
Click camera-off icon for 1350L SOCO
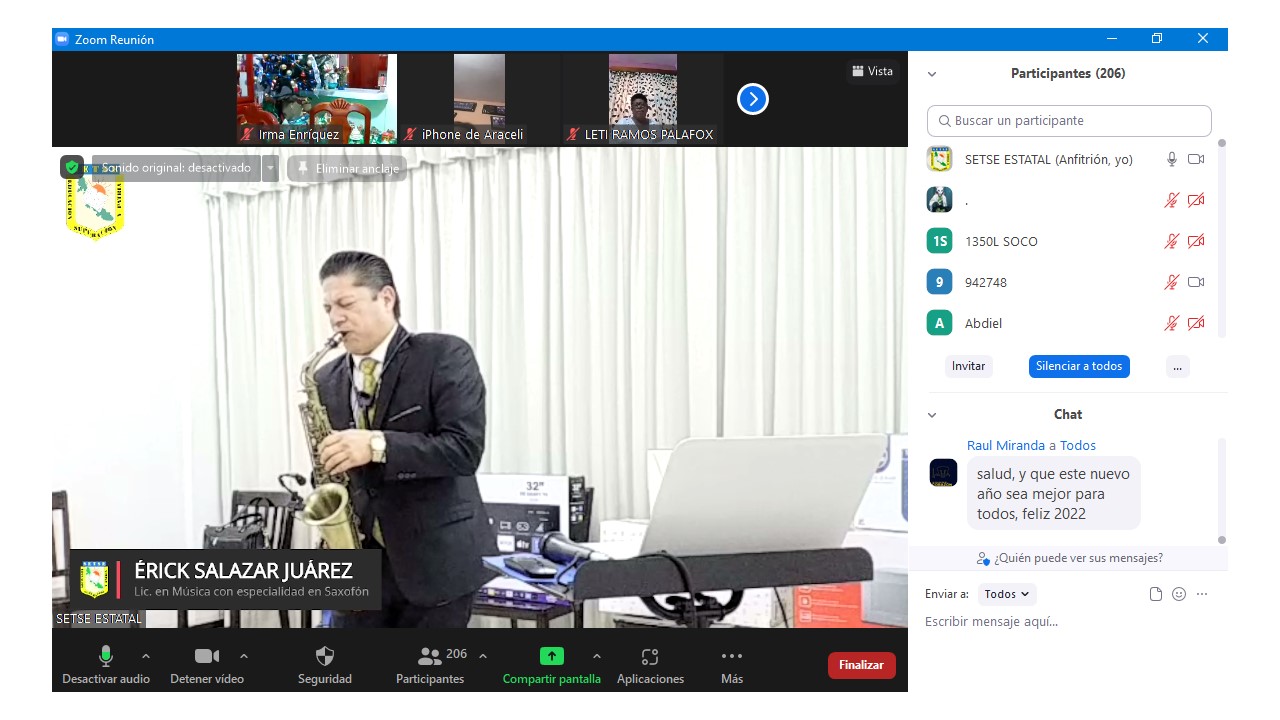tap(1196, 241)
